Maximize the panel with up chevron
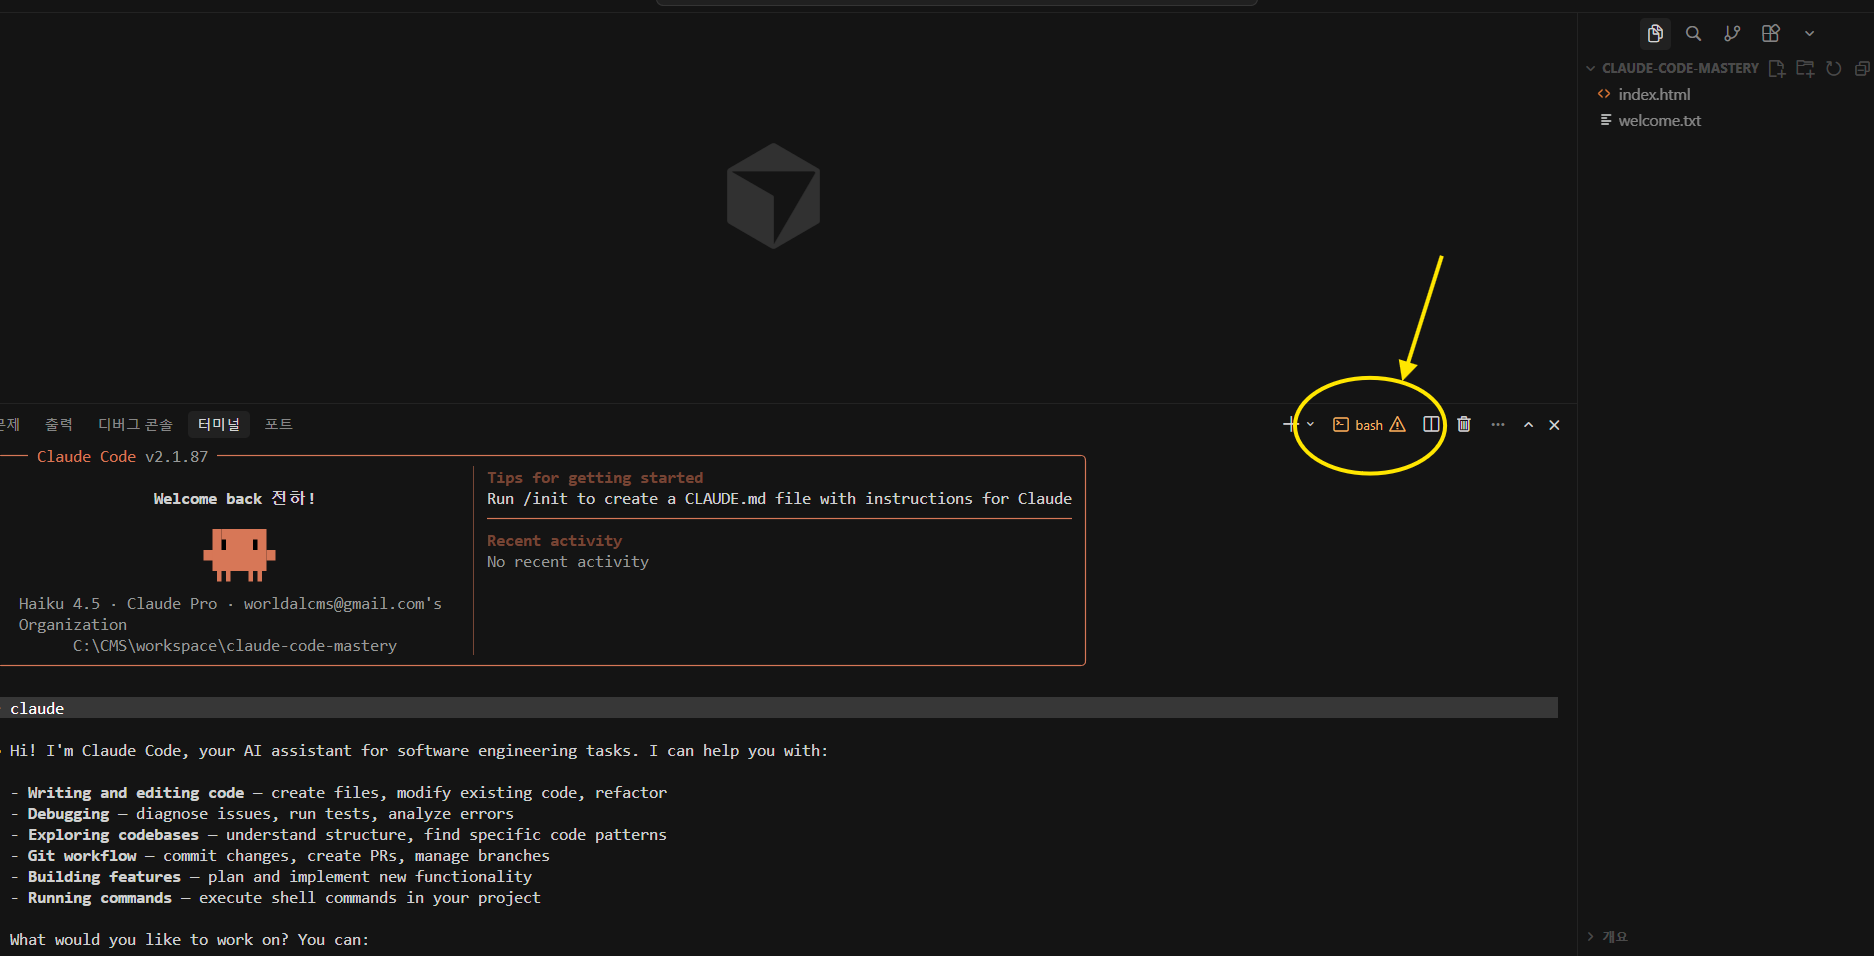This screenshot has width=1874, height=956. (1528, 425)
